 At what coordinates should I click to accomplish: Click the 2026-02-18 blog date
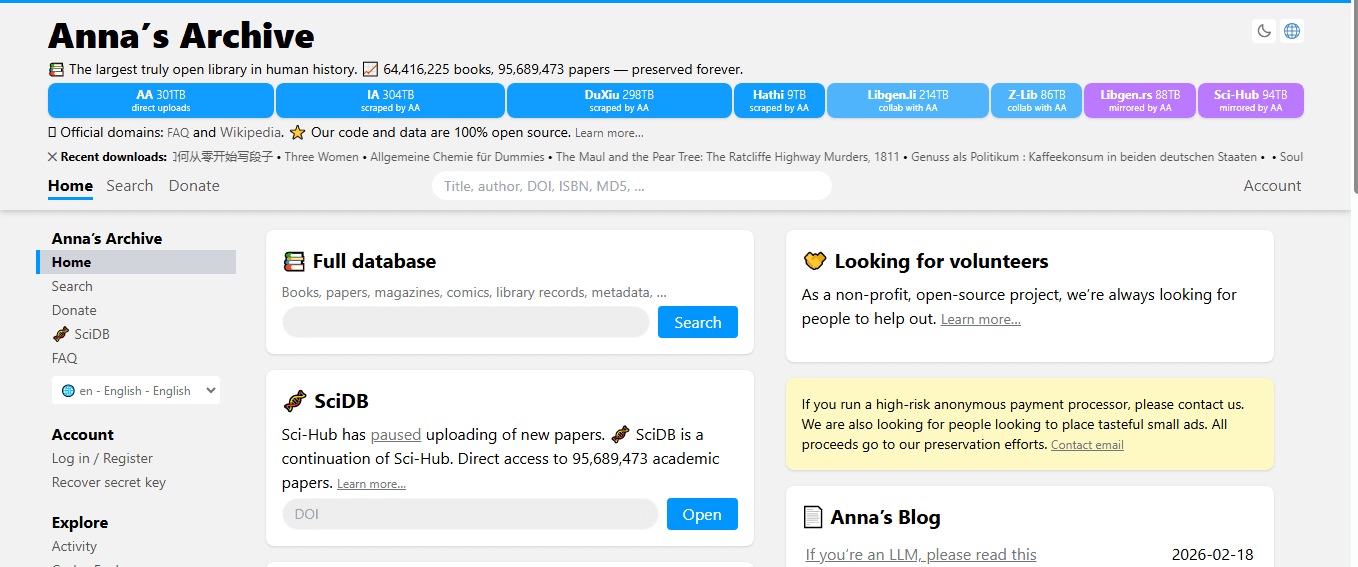1212,554
